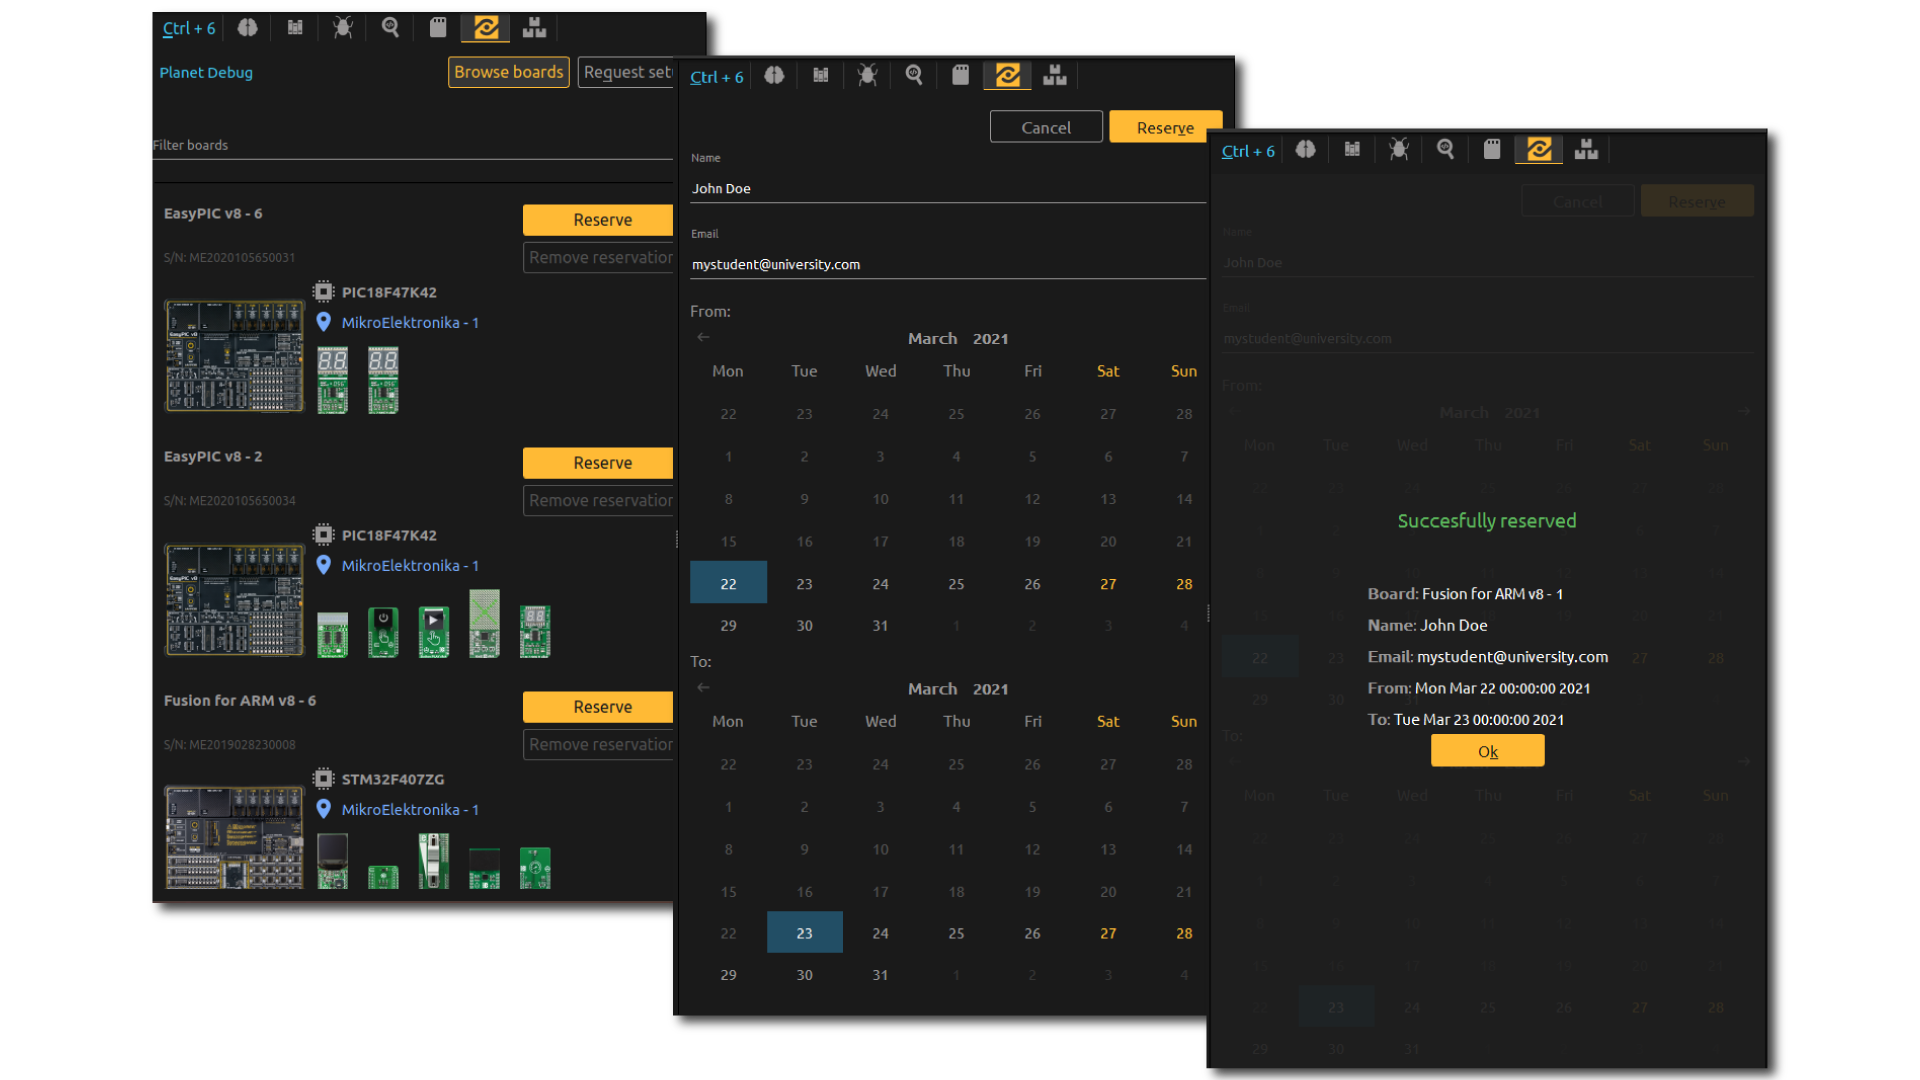Choose March 30 in the To calendar
The image size is (1920, 1080).
coord(804,974)
